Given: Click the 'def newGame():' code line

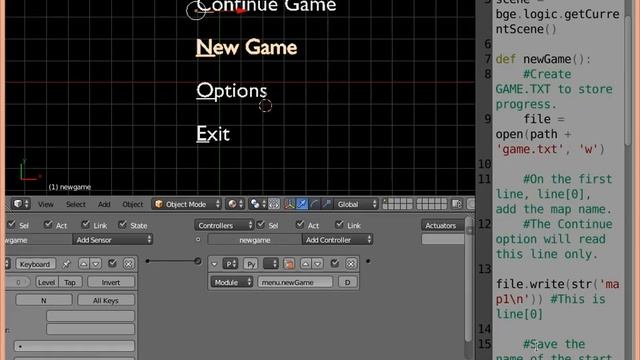Looking at the screenshot, I should pos(543,59).
